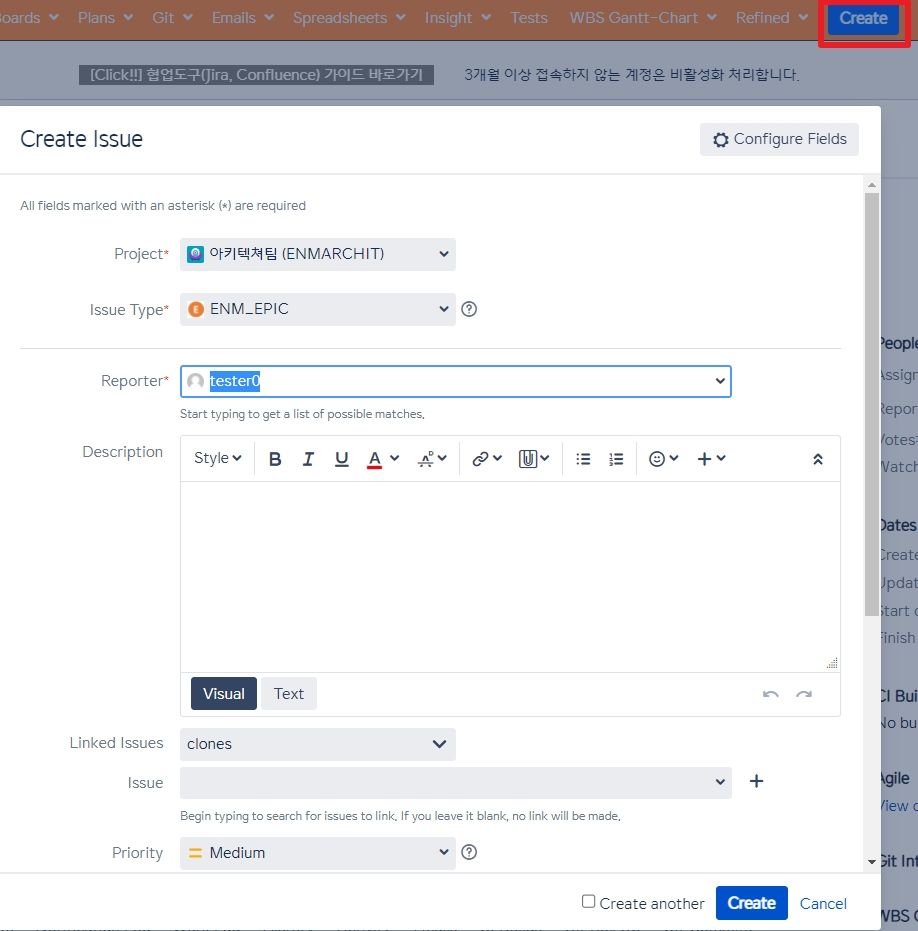Screen dimensions: 918x931
Task: Click the dialog vertical scrollbar
Action: click(872, 404)
